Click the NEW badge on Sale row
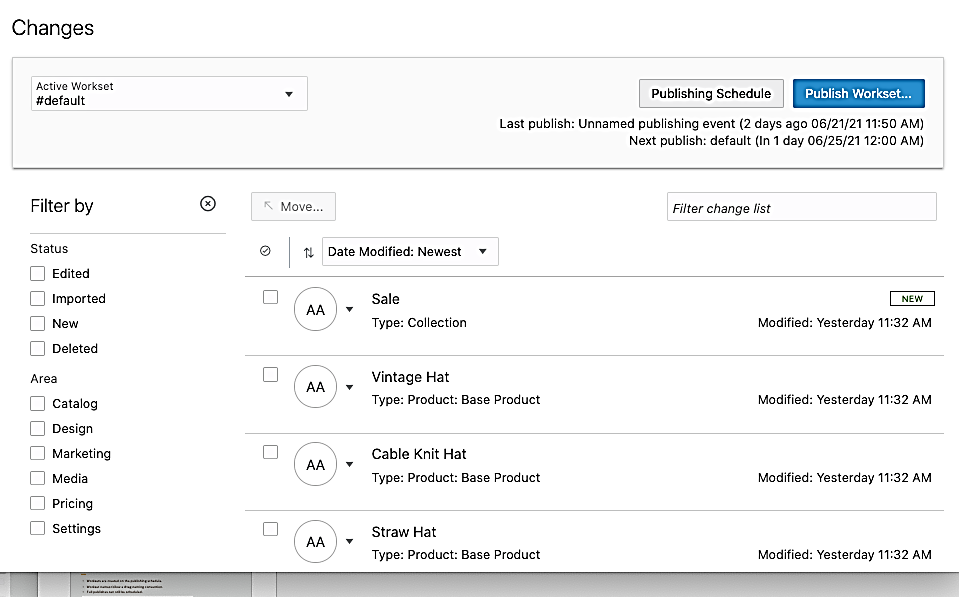The width and height of the screenshot is (959, 597). [912, 299]
